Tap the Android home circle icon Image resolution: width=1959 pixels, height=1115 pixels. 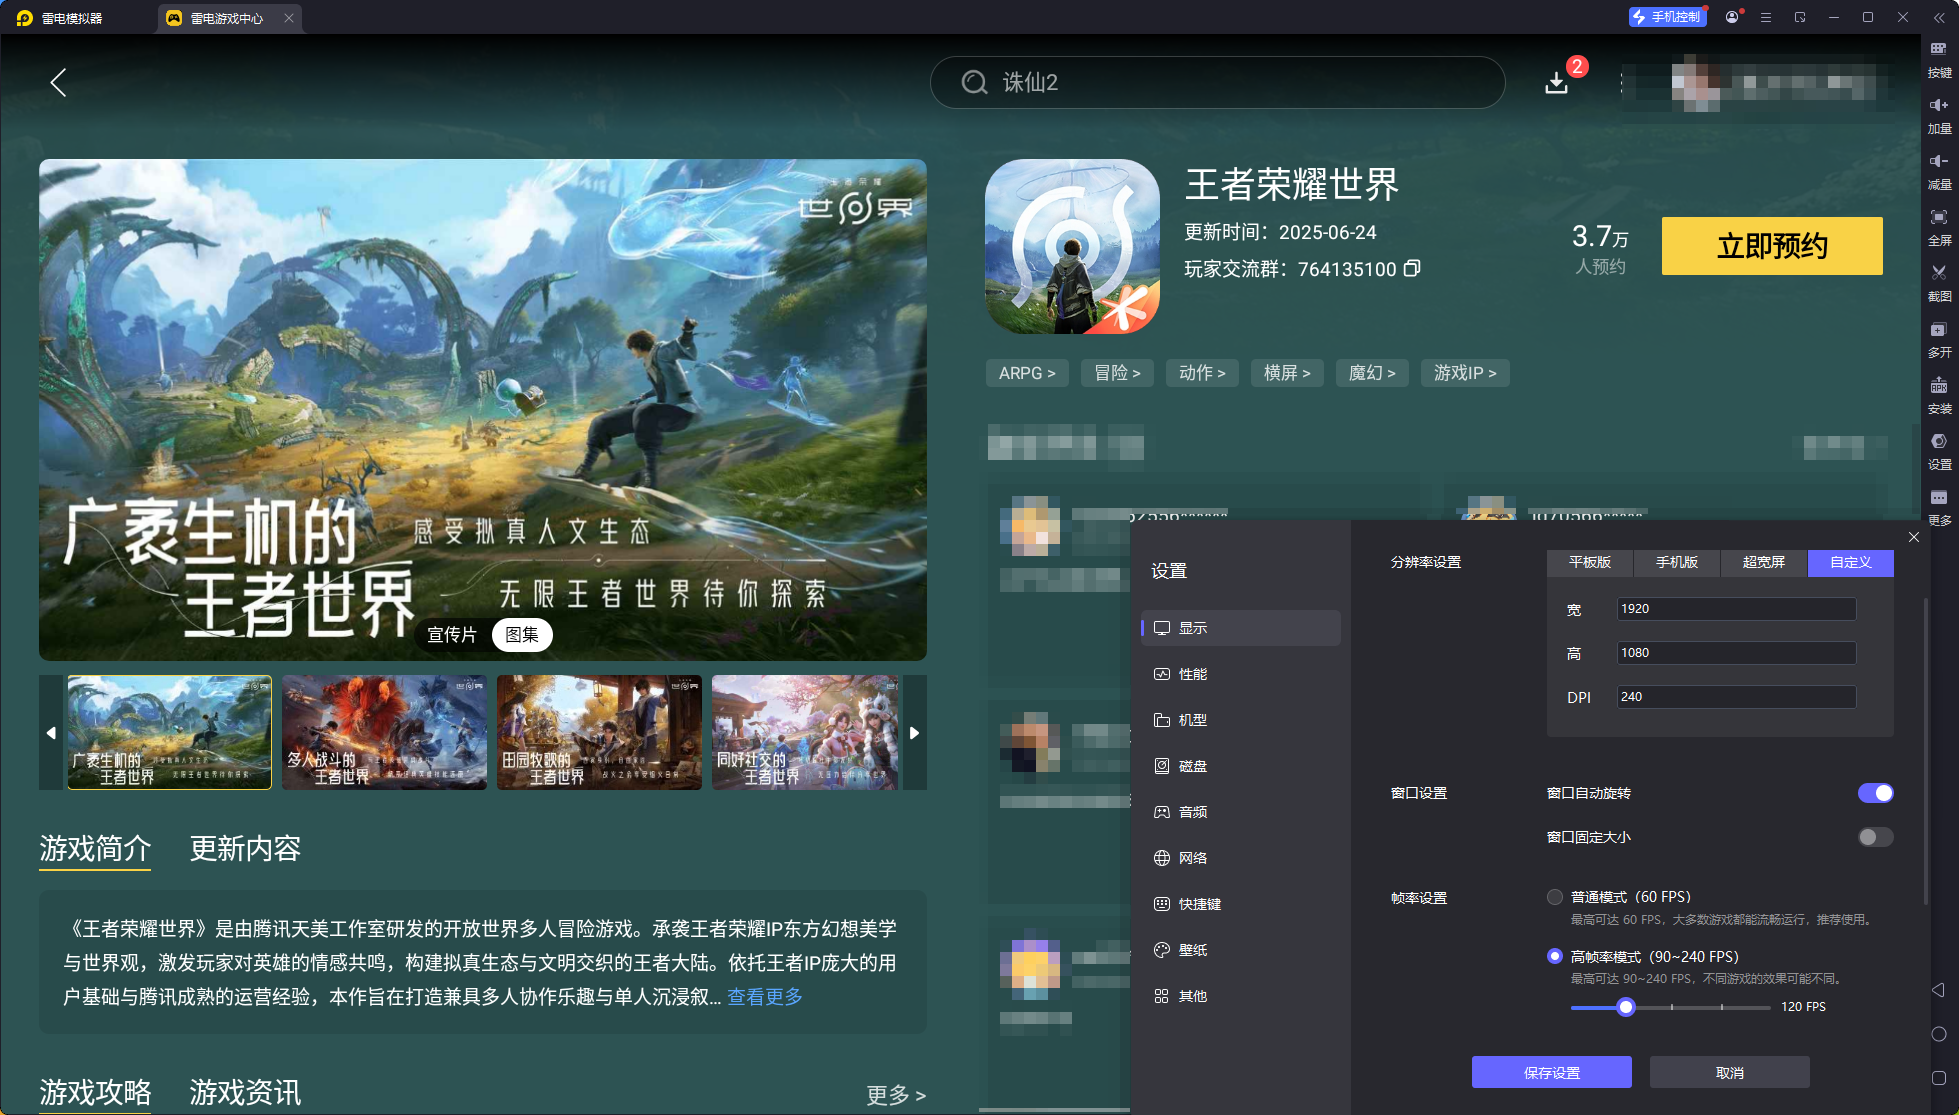point(1938,1034)
